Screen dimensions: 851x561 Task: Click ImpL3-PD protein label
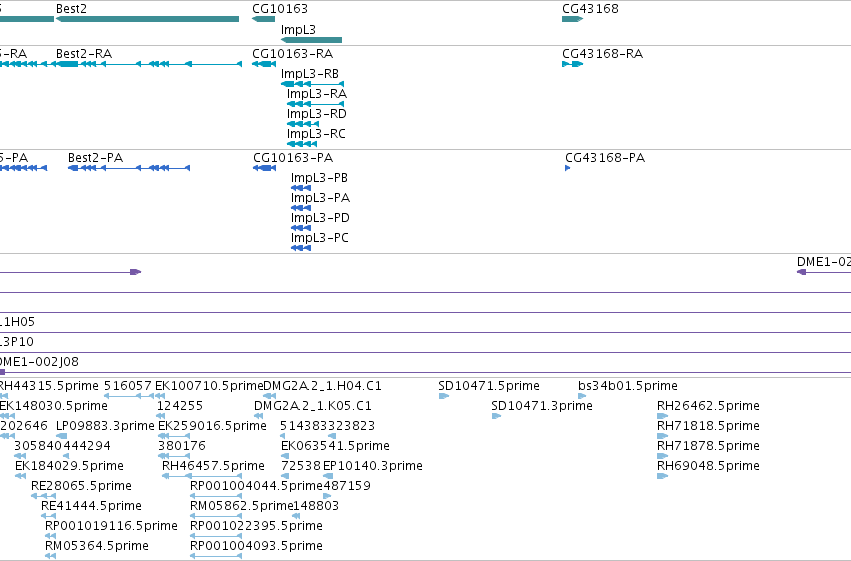[320, 218]
